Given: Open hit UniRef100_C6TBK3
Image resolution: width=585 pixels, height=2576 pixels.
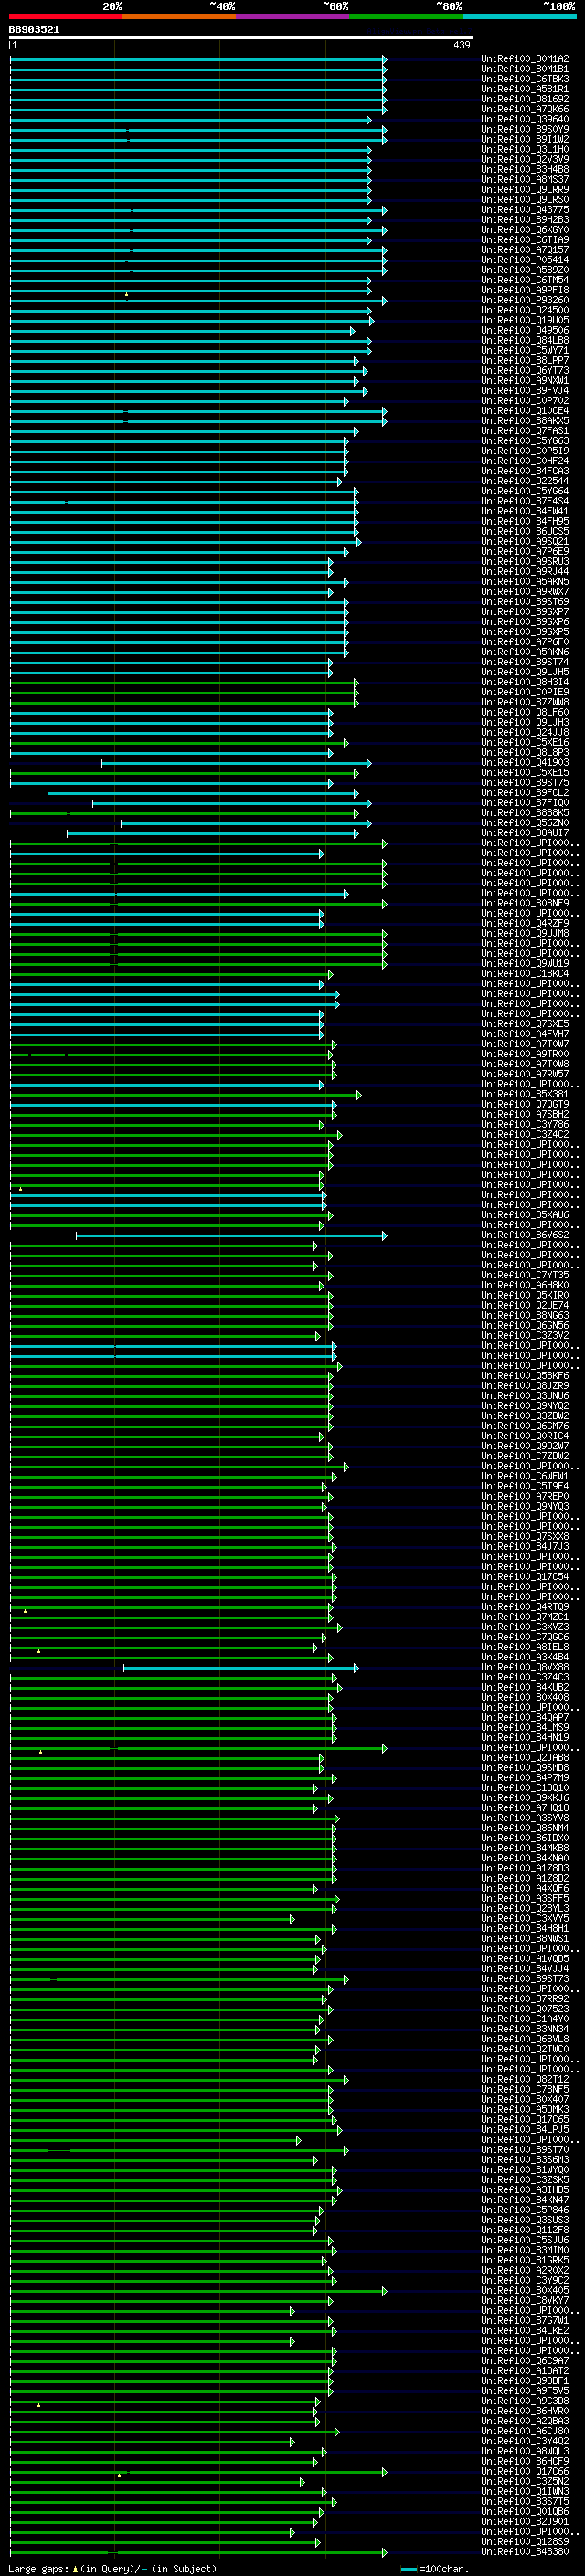Looking at the screenshot, I should click(x=525, y=79).
